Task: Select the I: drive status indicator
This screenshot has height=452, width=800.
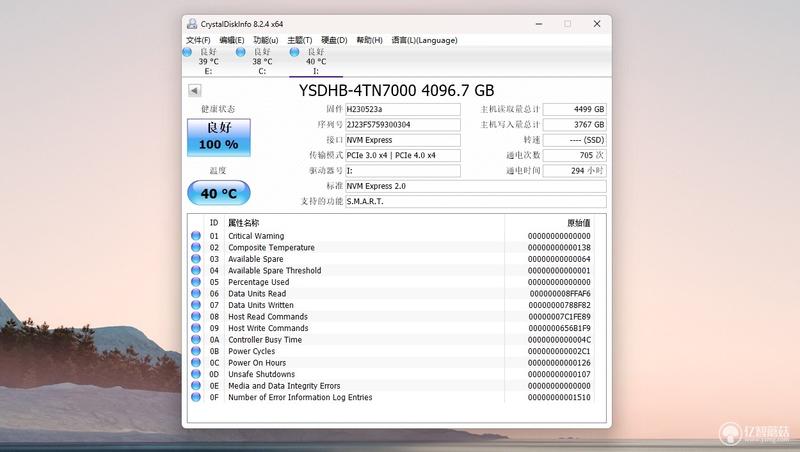Action: [294, 52]
